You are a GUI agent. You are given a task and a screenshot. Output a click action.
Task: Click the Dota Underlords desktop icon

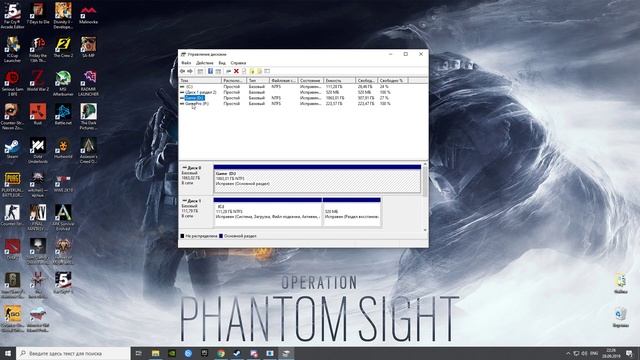(x=38, y=151)
